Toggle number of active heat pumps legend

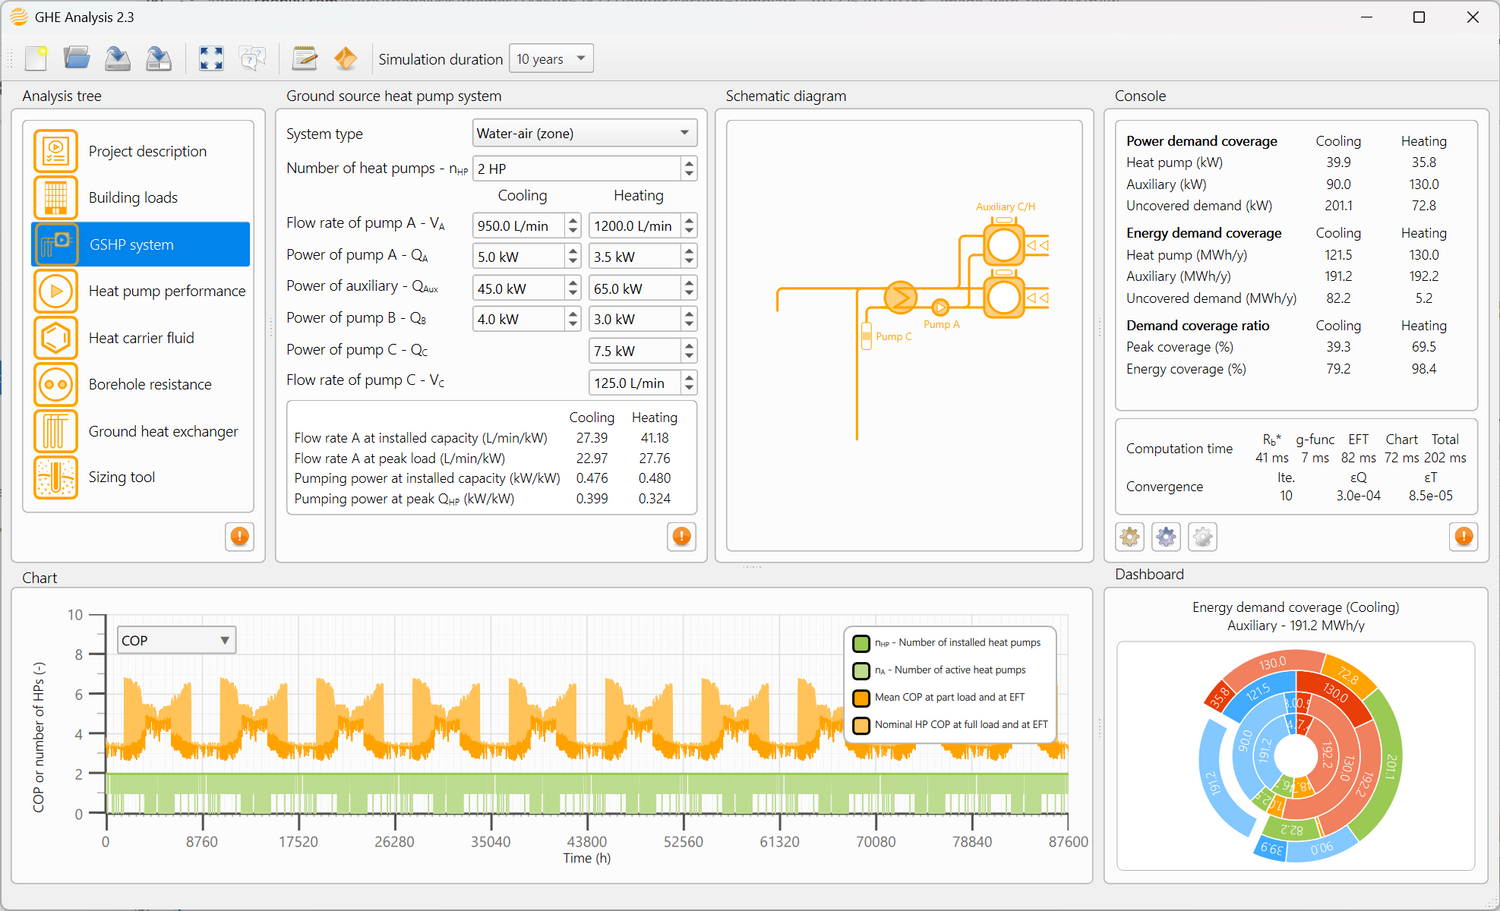point(861,670)
